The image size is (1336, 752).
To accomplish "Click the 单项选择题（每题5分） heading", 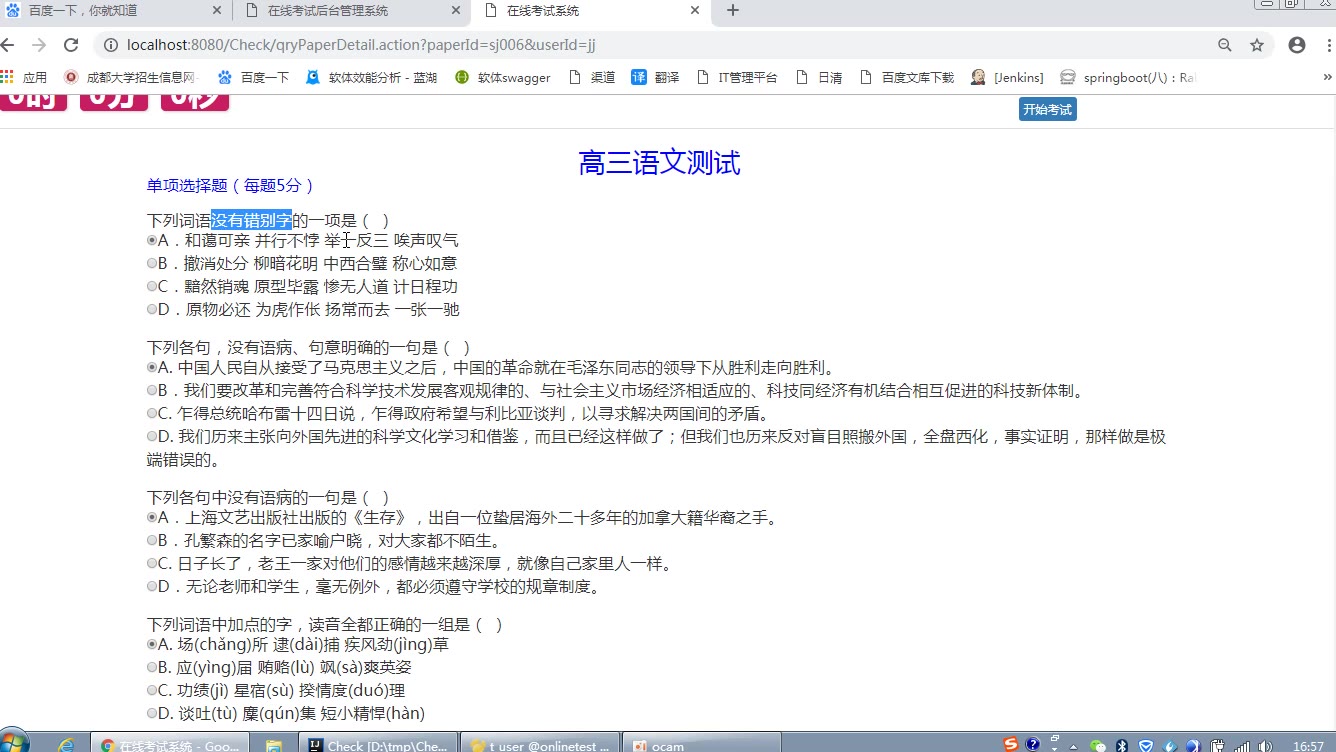I will 231,185.
